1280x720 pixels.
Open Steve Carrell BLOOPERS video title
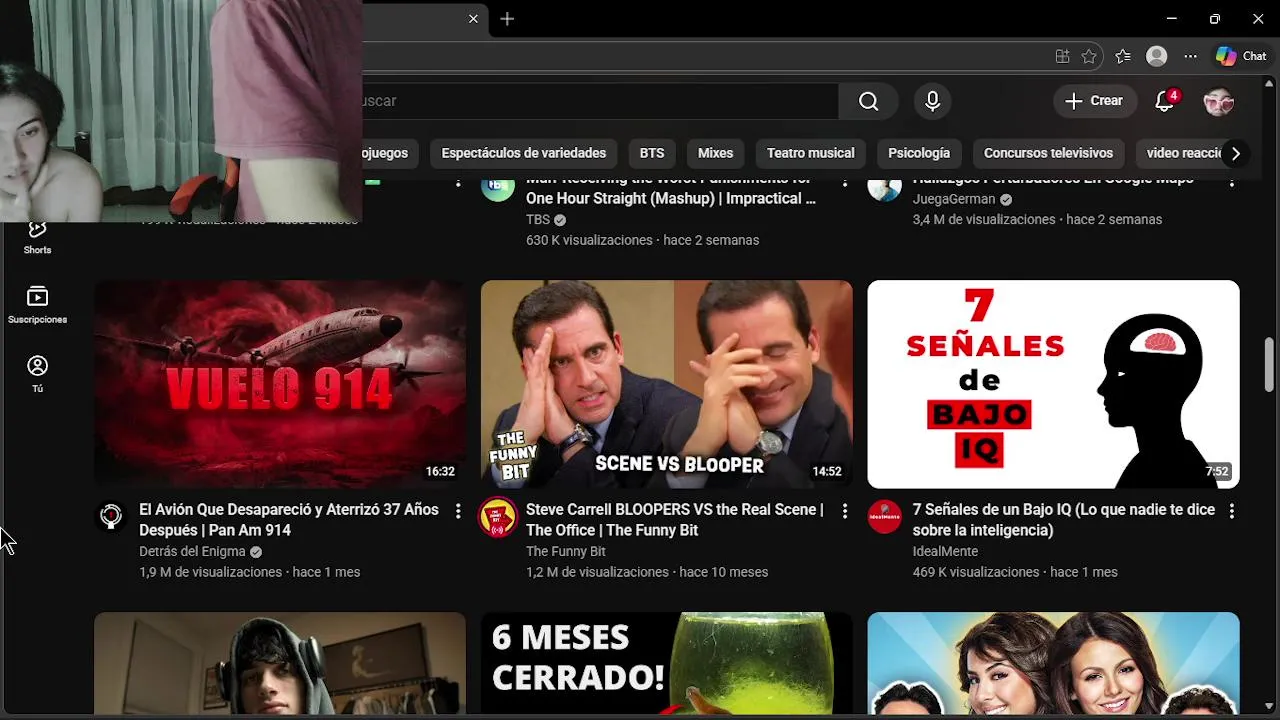(675, 520)
